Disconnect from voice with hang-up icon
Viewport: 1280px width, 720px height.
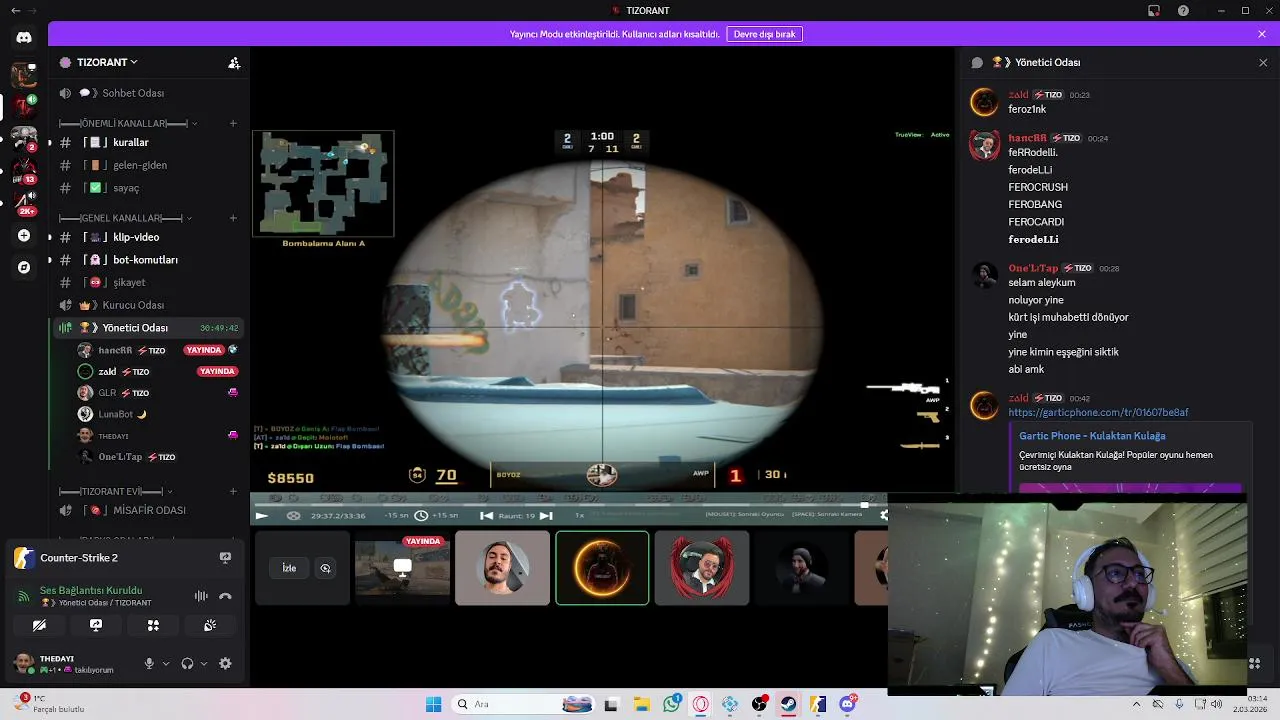pyautogui.click(x=225, y=596)
